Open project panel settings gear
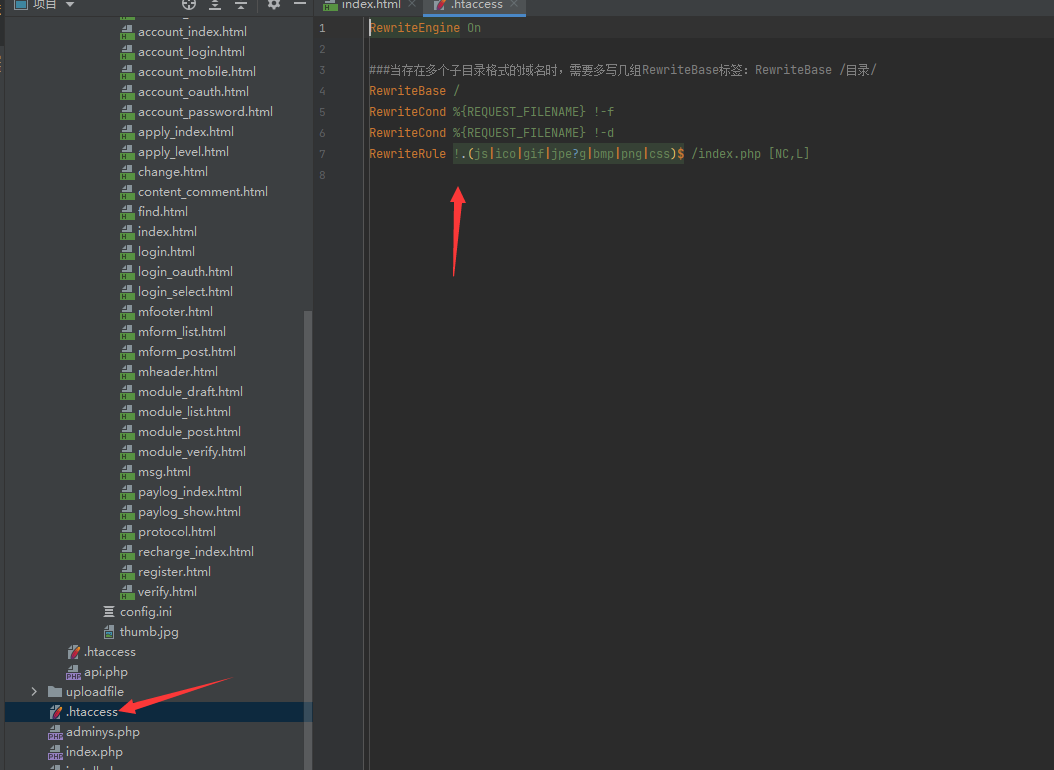The height and width of the screenshot is (770, 1054). (x=274, y=5)
